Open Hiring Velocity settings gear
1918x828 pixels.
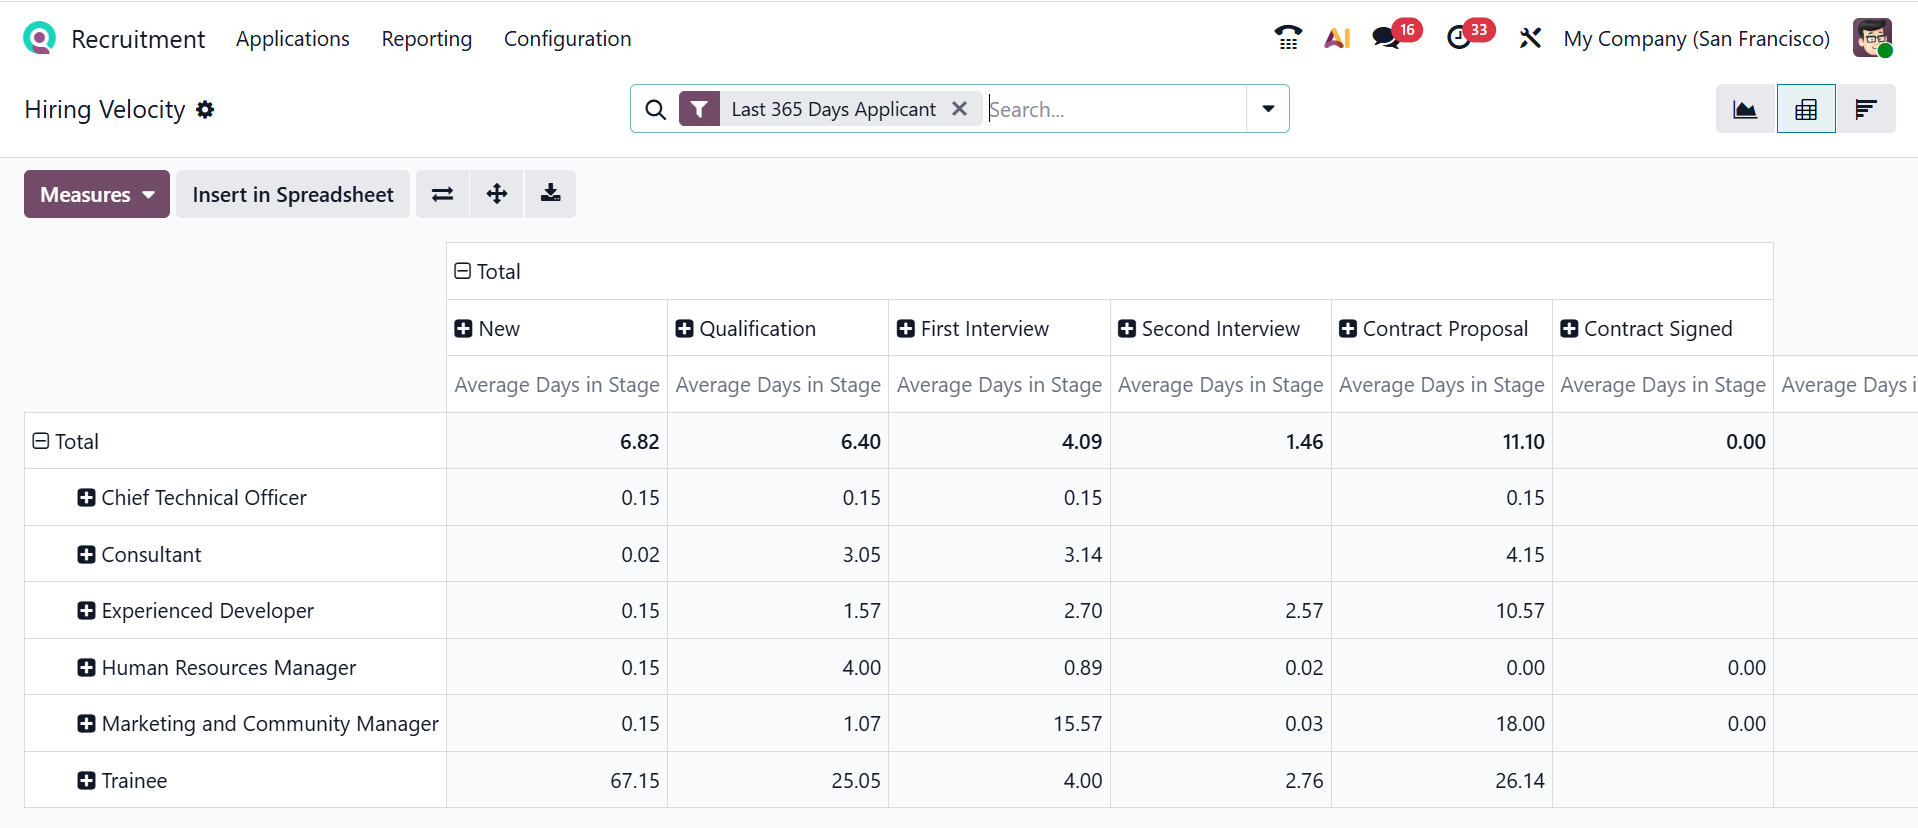point(205,109)
